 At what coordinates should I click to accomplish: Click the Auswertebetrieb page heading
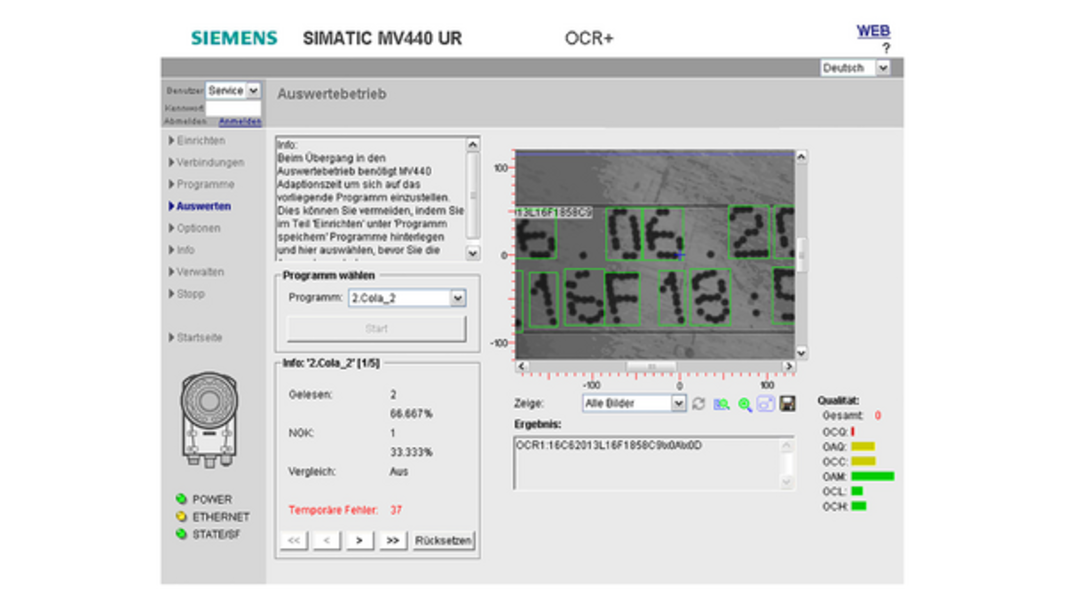tap(331, 94)
